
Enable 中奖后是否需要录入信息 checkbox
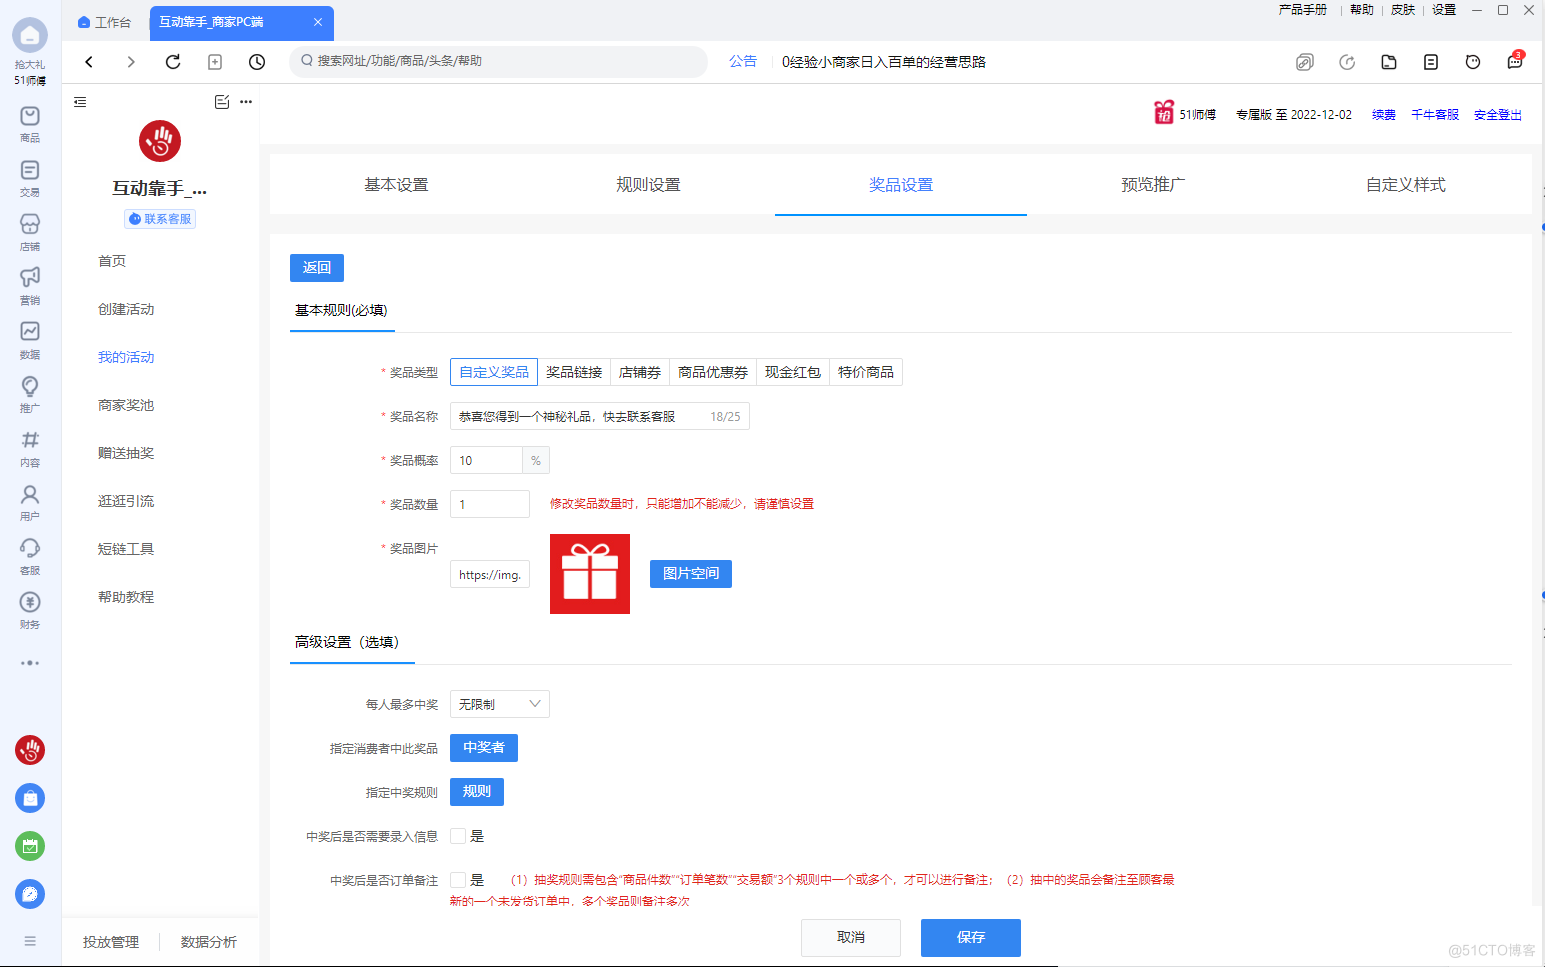point(458,835)
